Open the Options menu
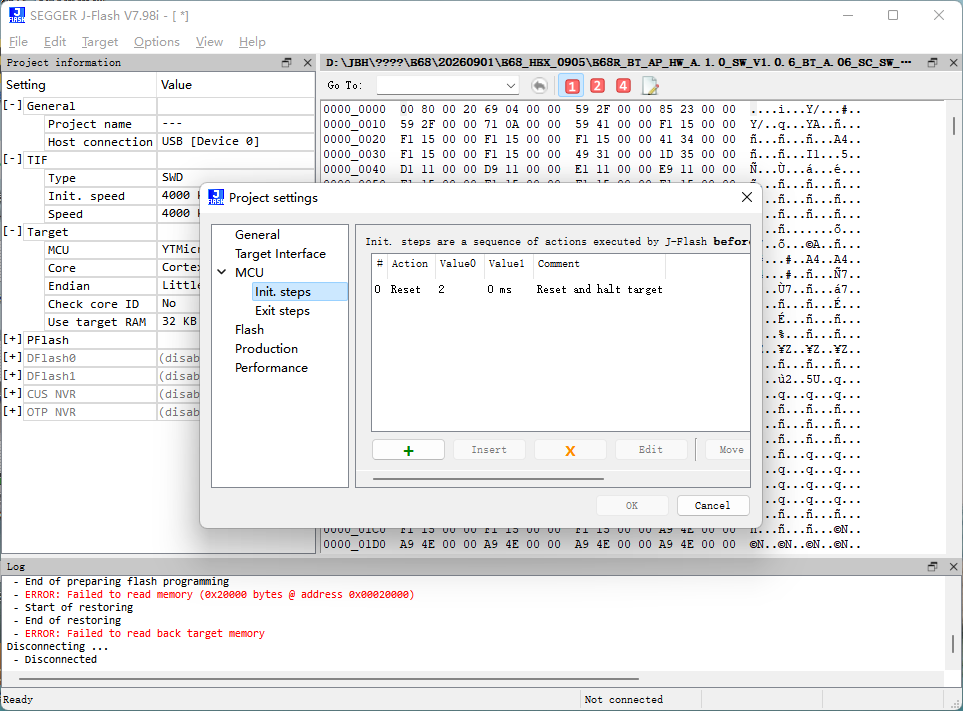The height and width of the screenshot is (711, 963). click(x=157, y=42)
